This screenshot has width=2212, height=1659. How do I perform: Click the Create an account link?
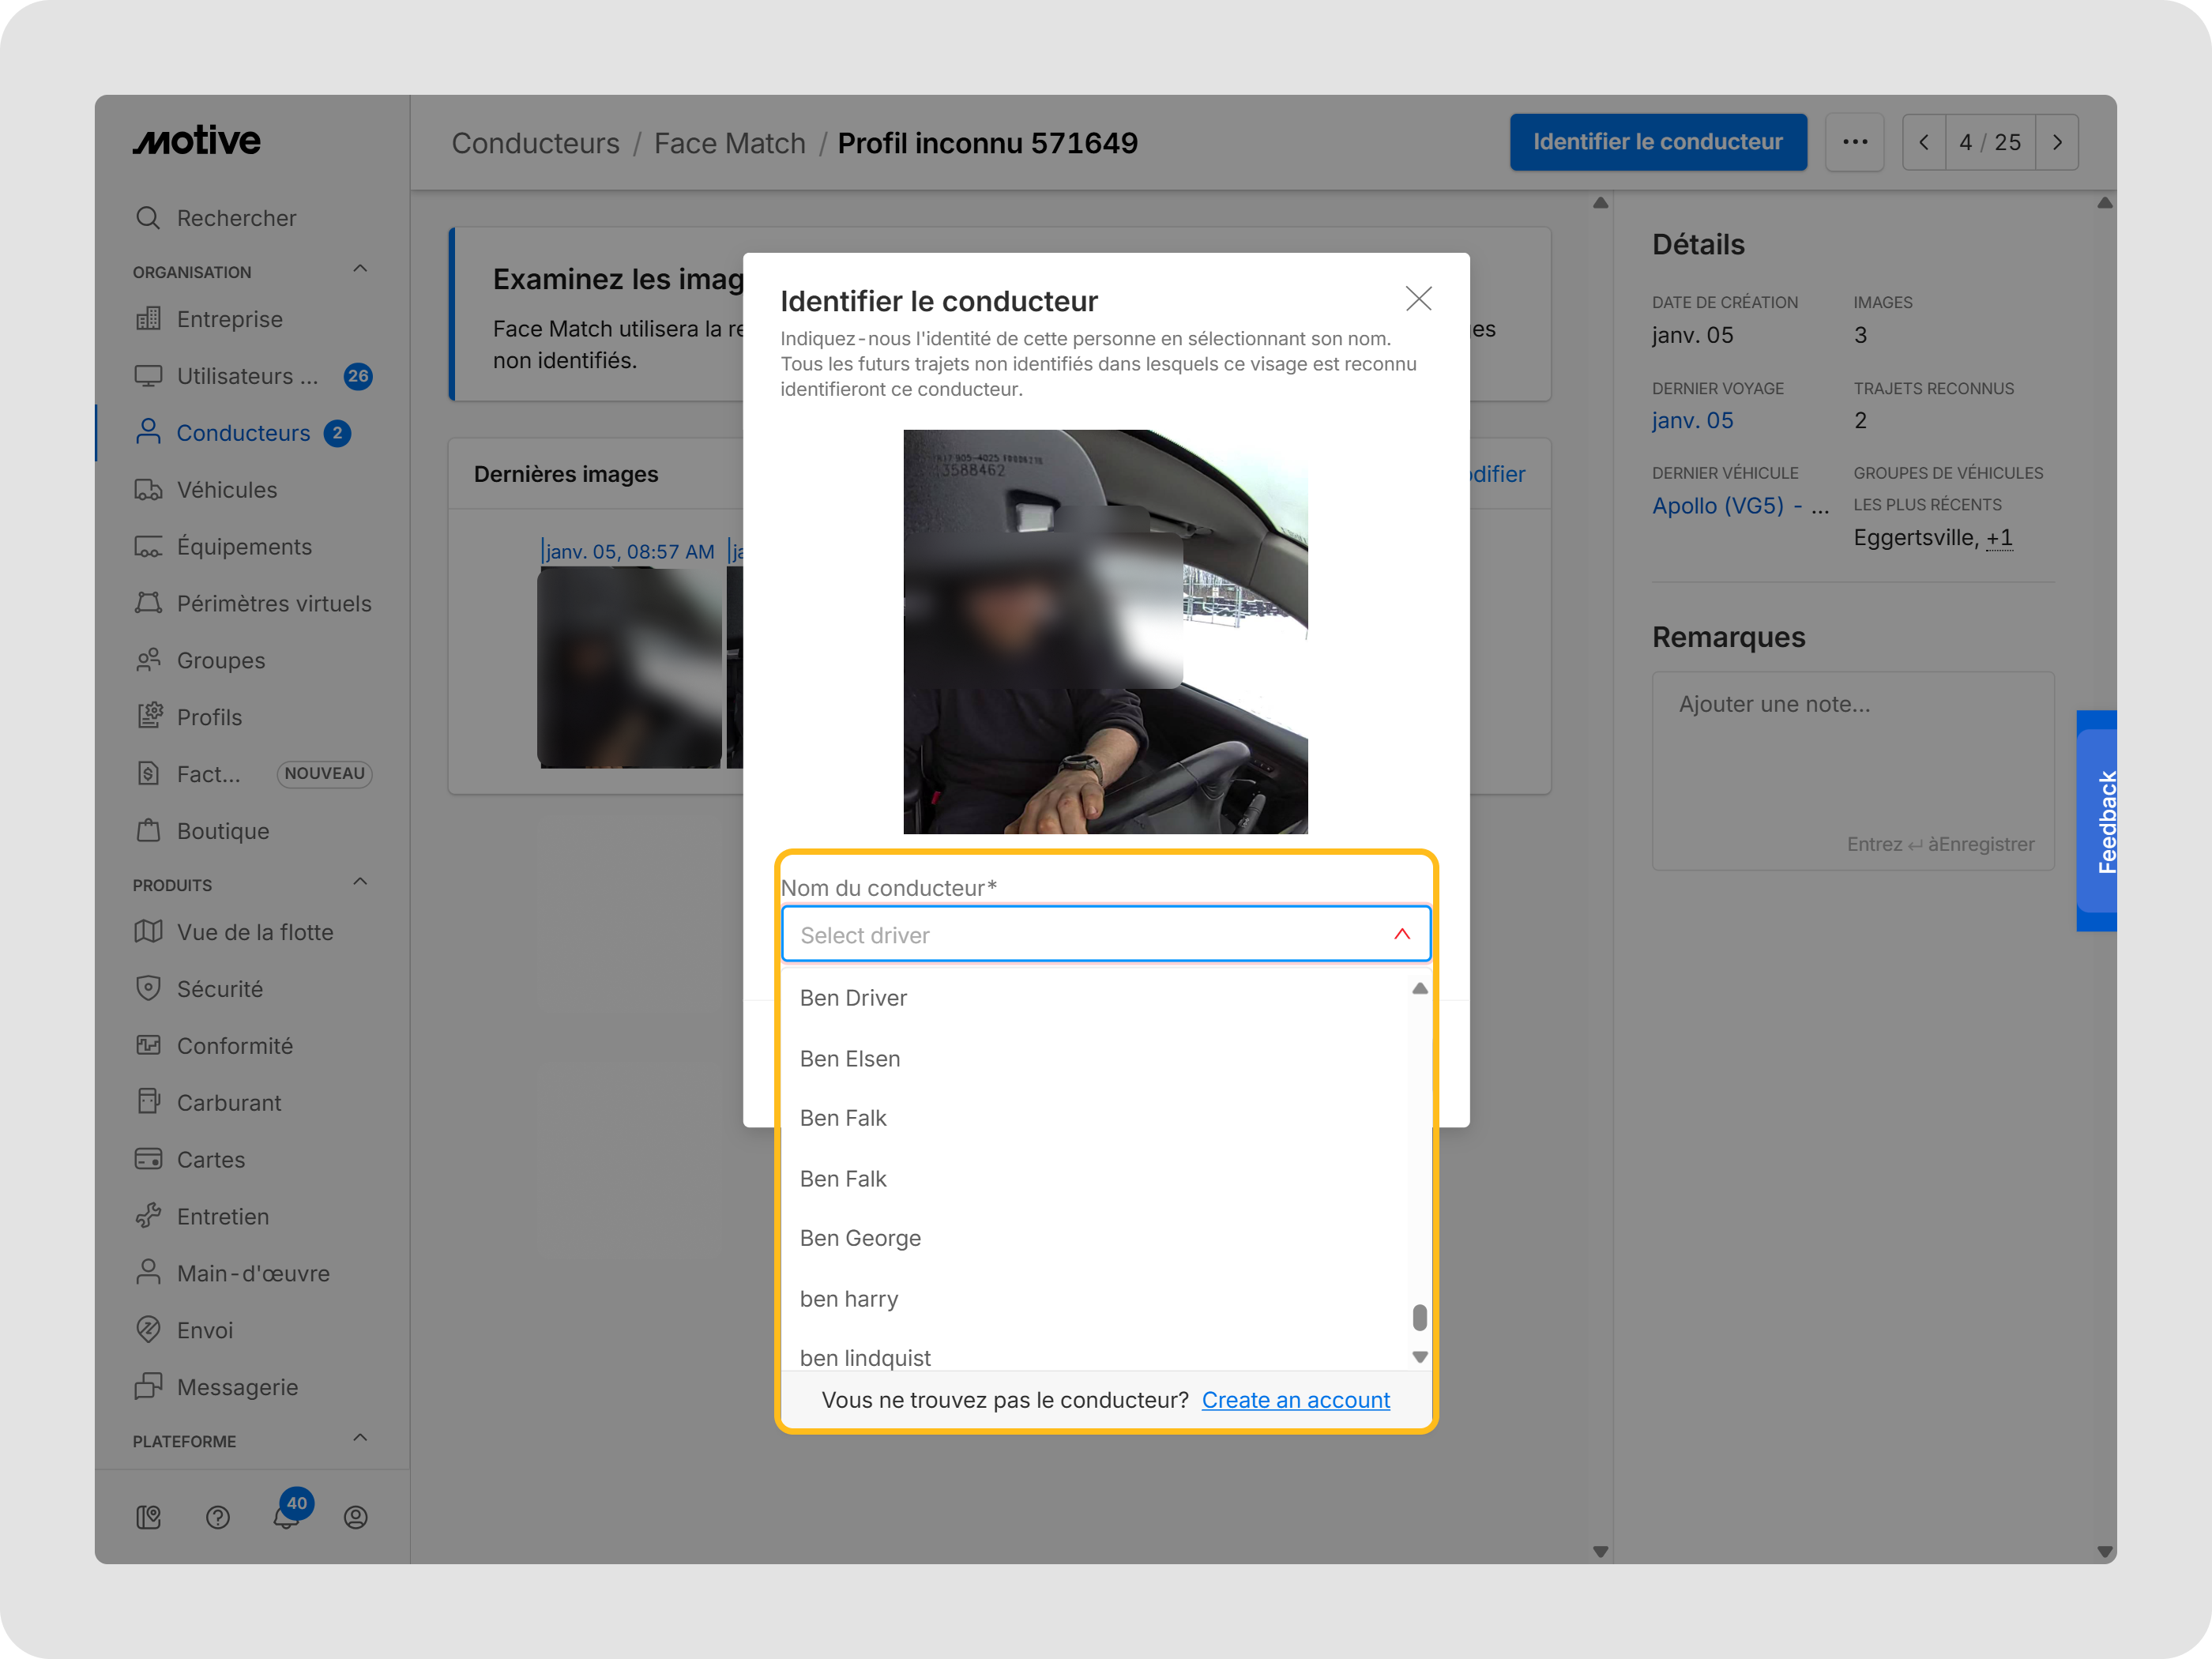click(1295, 1400)
